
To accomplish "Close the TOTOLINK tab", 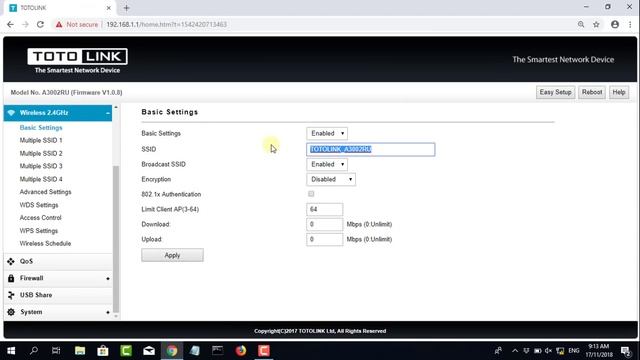I will click(109, 8).
